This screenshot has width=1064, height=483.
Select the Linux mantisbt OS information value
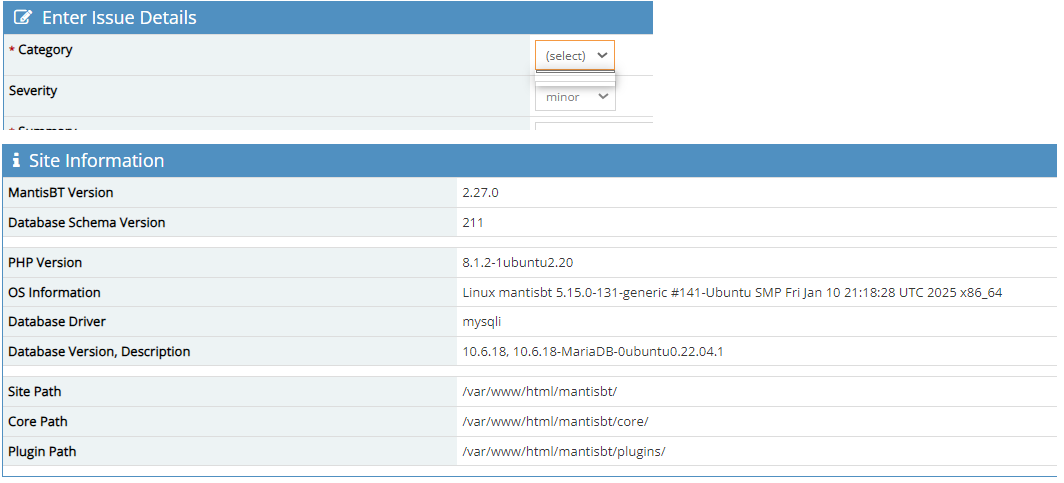pyautogui.click(x=732, y=292)
